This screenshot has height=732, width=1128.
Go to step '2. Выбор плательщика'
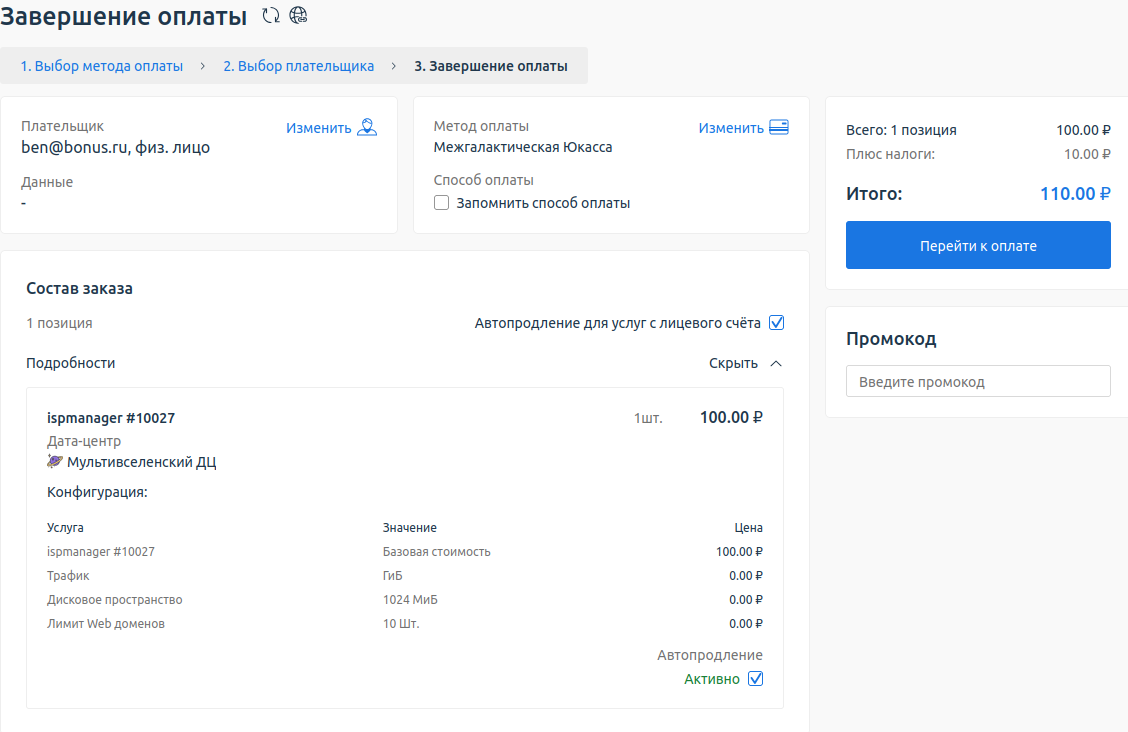pos(298,66)
